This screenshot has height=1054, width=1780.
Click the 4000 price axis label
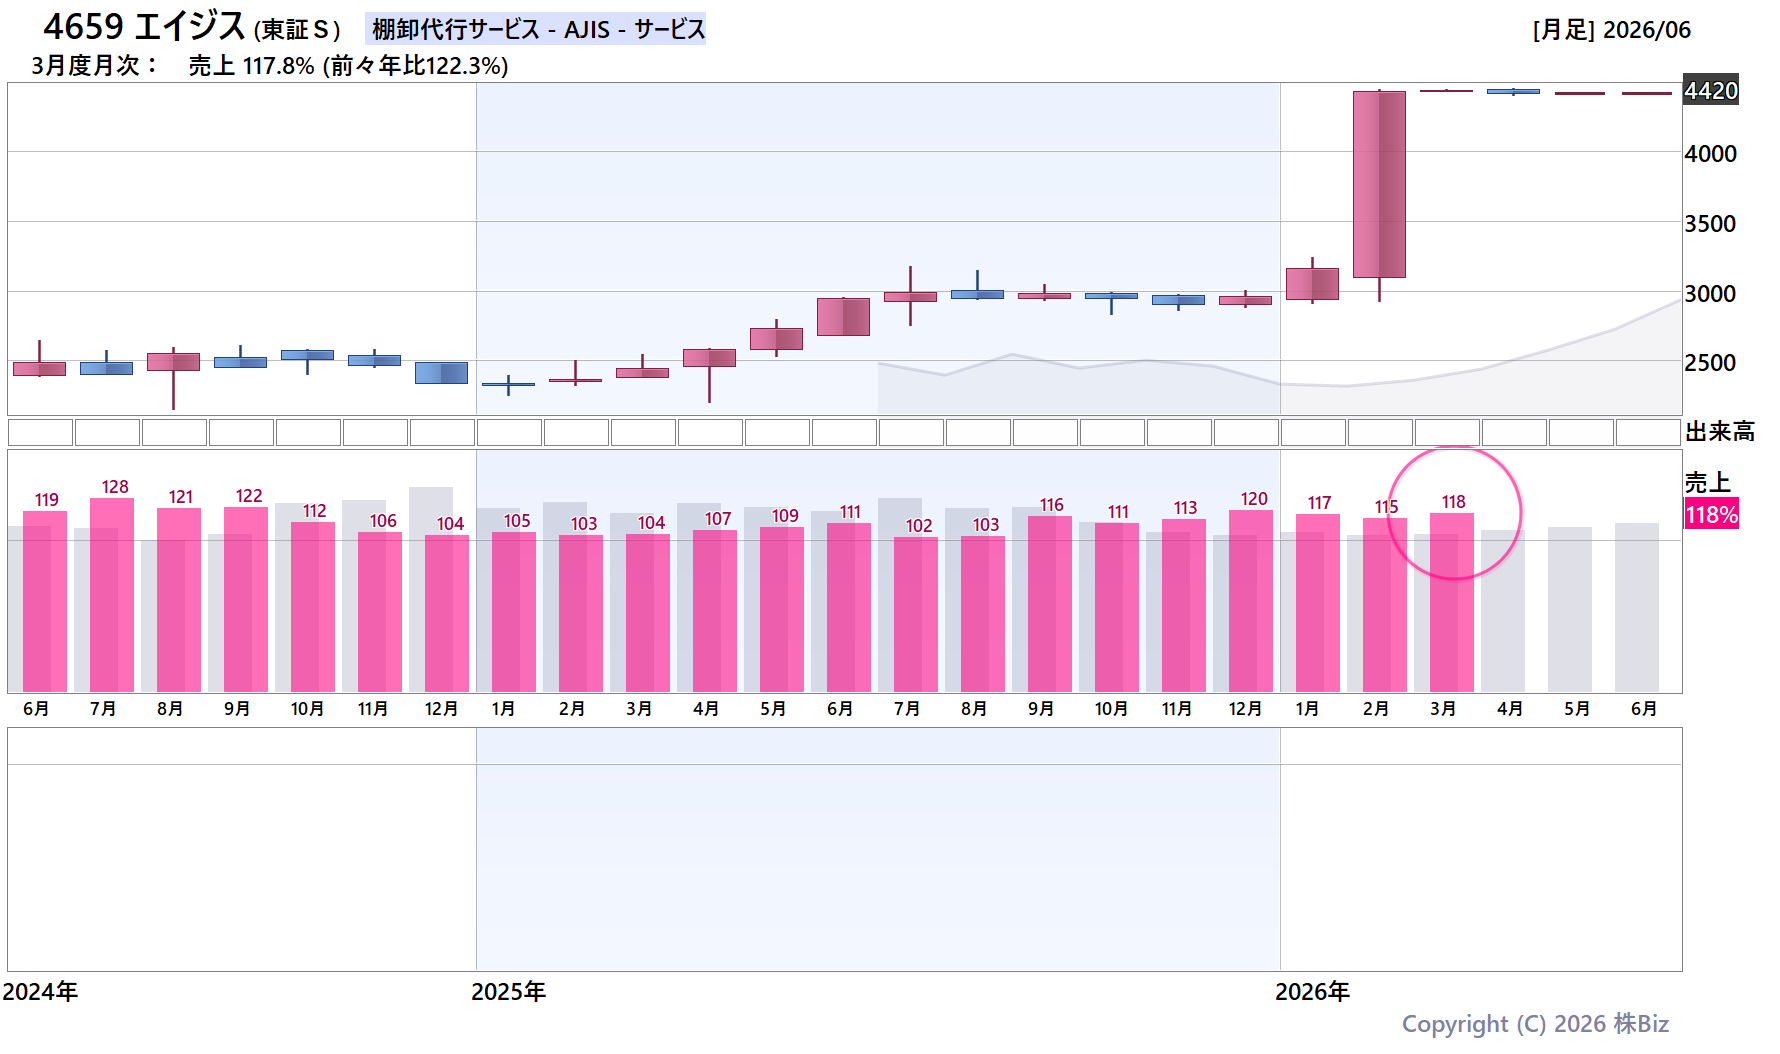(x=1710, y=154)
